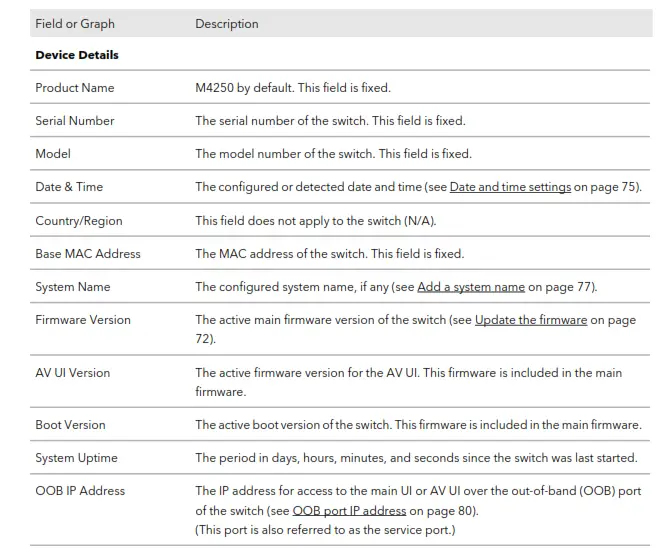This screenshot has height=552, width=666.
Task: Click the 'Field or Graph' column header
Action: [x=75, y=24]
